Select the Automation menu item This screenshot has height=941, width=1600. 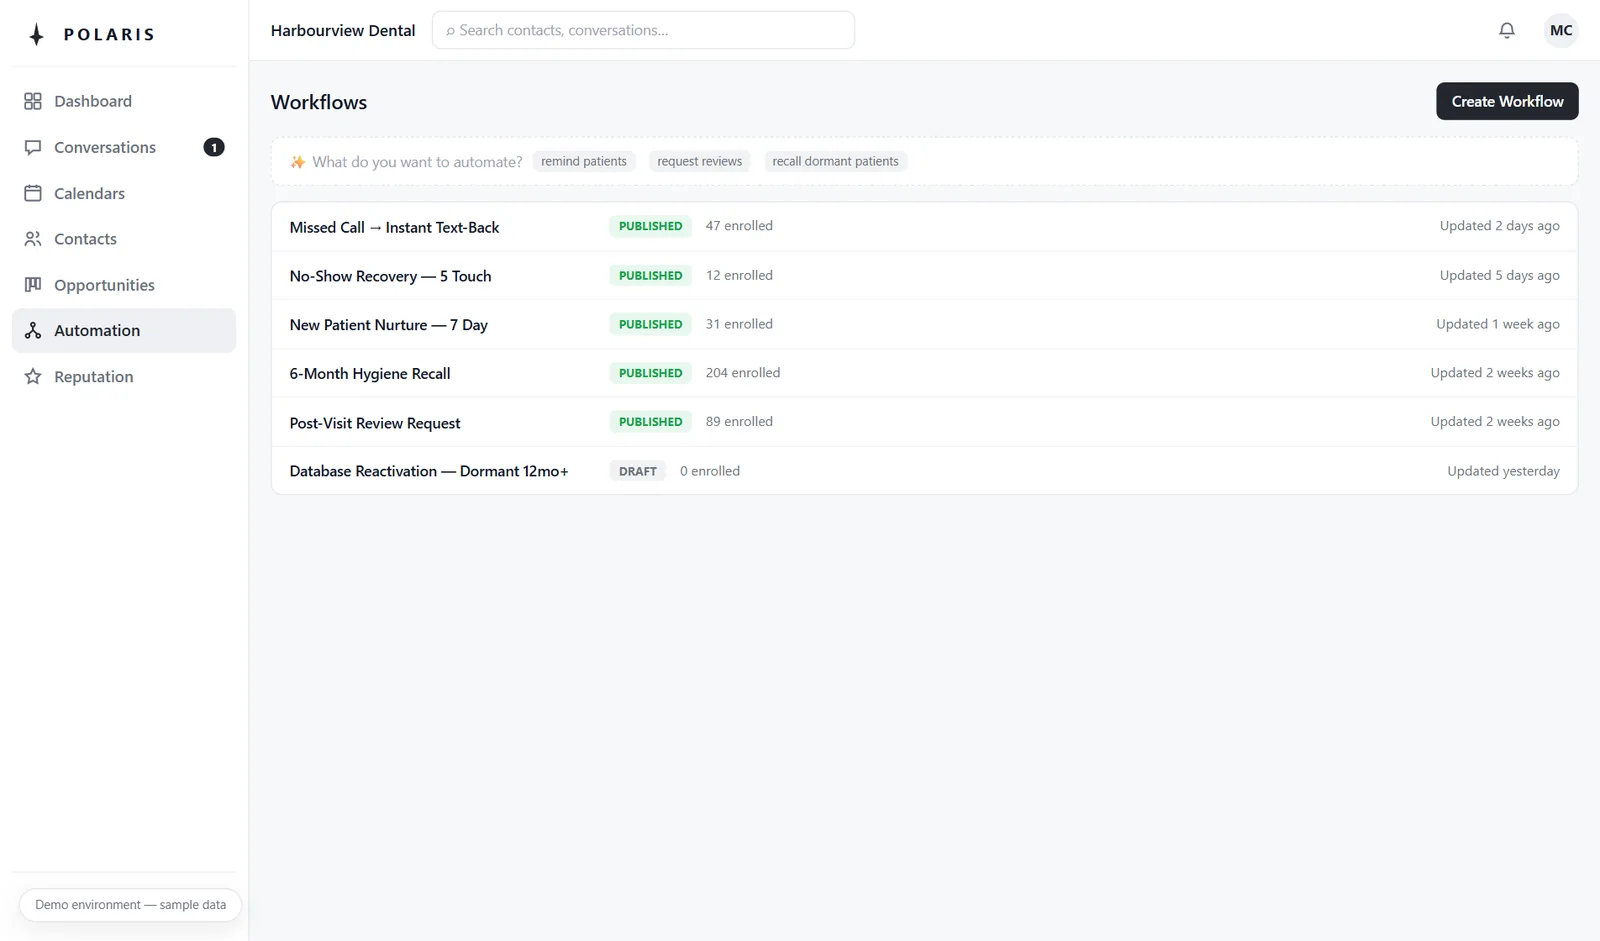tap(124, 331)
